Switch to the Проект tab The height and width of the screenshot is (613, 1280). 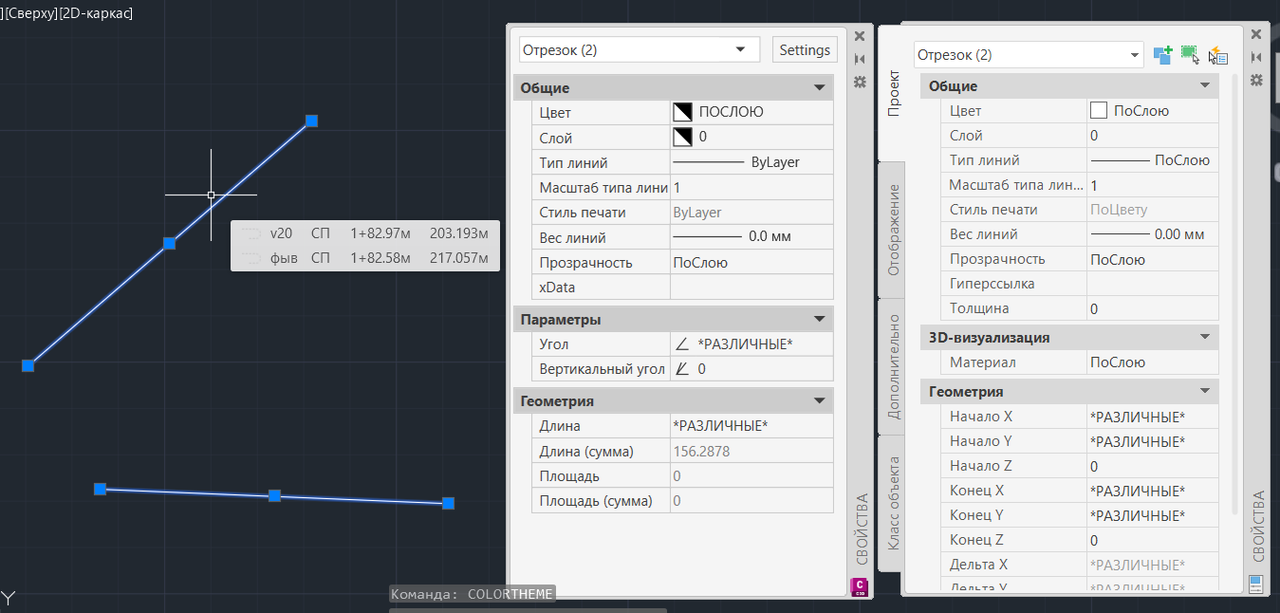(x=892, y=93)
